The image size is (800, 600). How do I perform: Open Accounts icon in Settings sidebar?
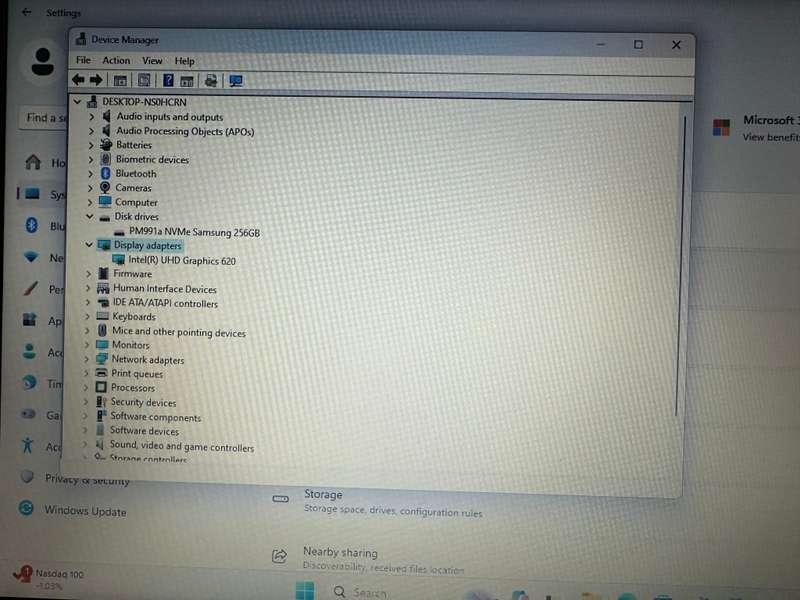(29, 352)
